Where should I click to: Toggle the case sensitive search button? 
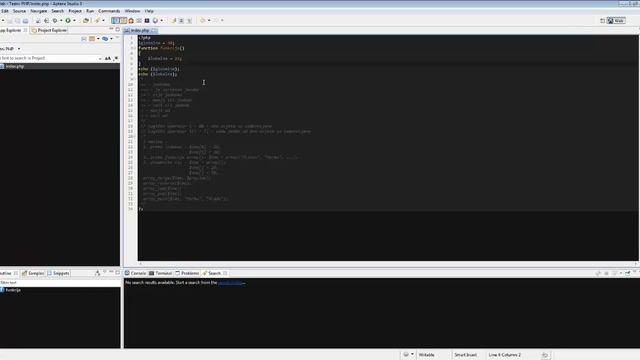[x=108, y=59]
